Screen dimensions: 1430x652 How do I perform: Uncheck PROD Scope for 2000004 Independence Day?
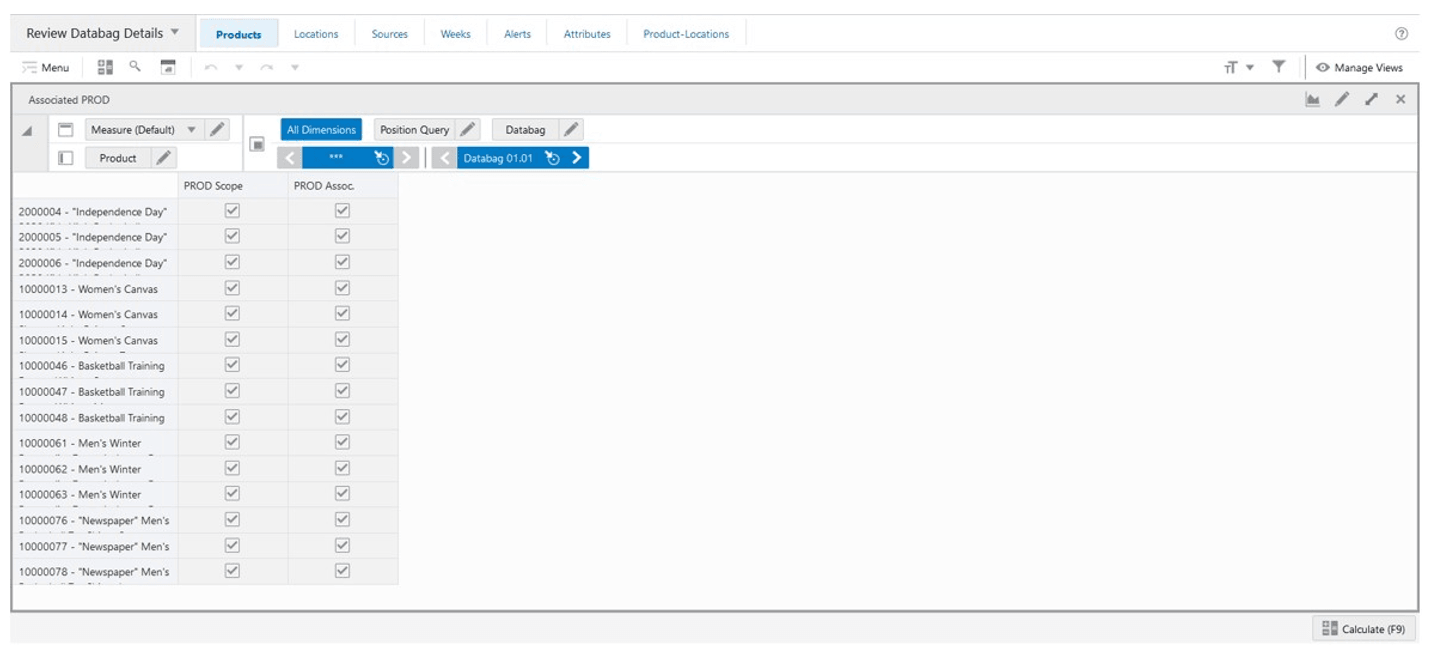pyautogui.click(x=230, y=211)
